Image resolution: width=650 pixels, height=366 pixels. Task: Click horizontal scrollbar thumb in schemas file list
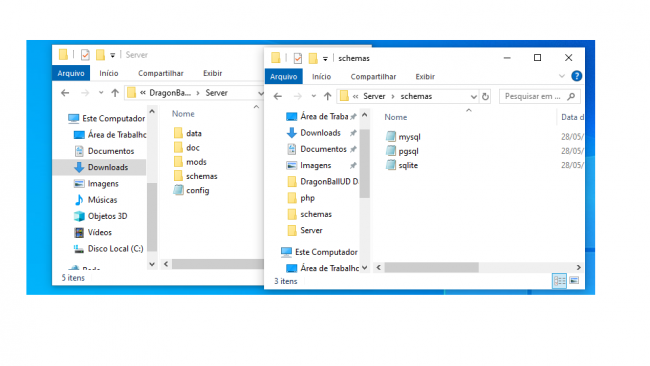point(431,268)
